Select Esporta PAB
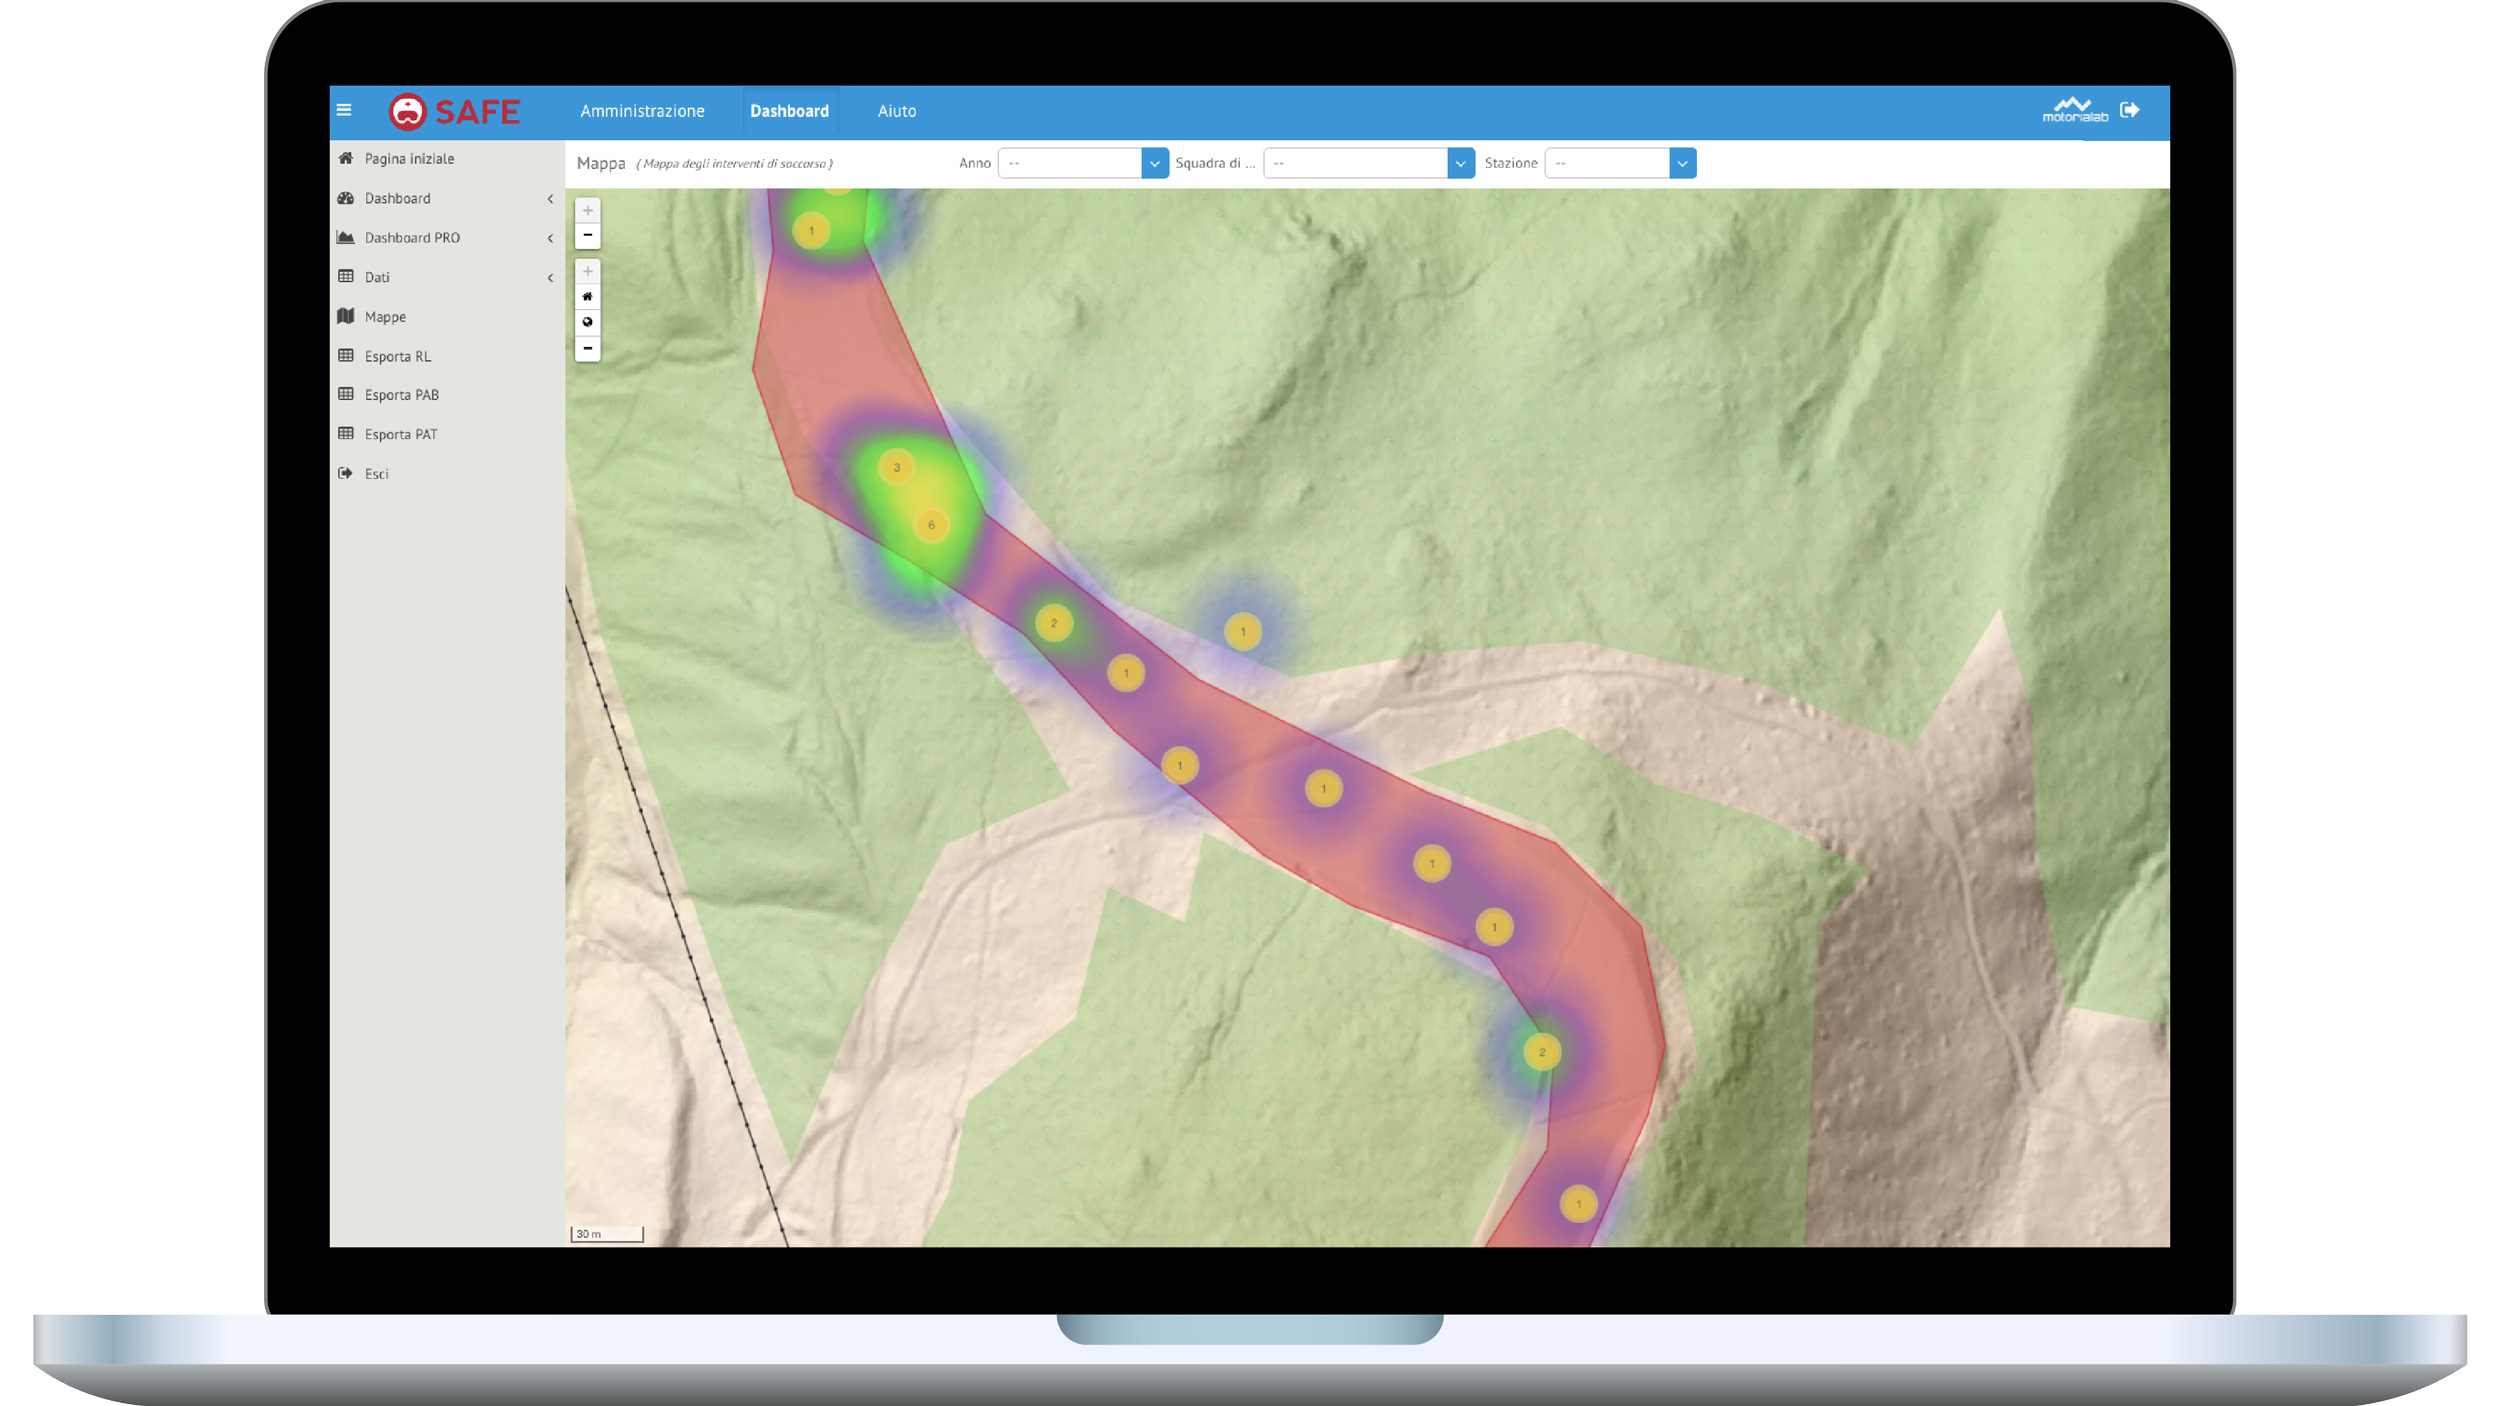Viewport: 2500px width, 1406px height. (402, 395)
